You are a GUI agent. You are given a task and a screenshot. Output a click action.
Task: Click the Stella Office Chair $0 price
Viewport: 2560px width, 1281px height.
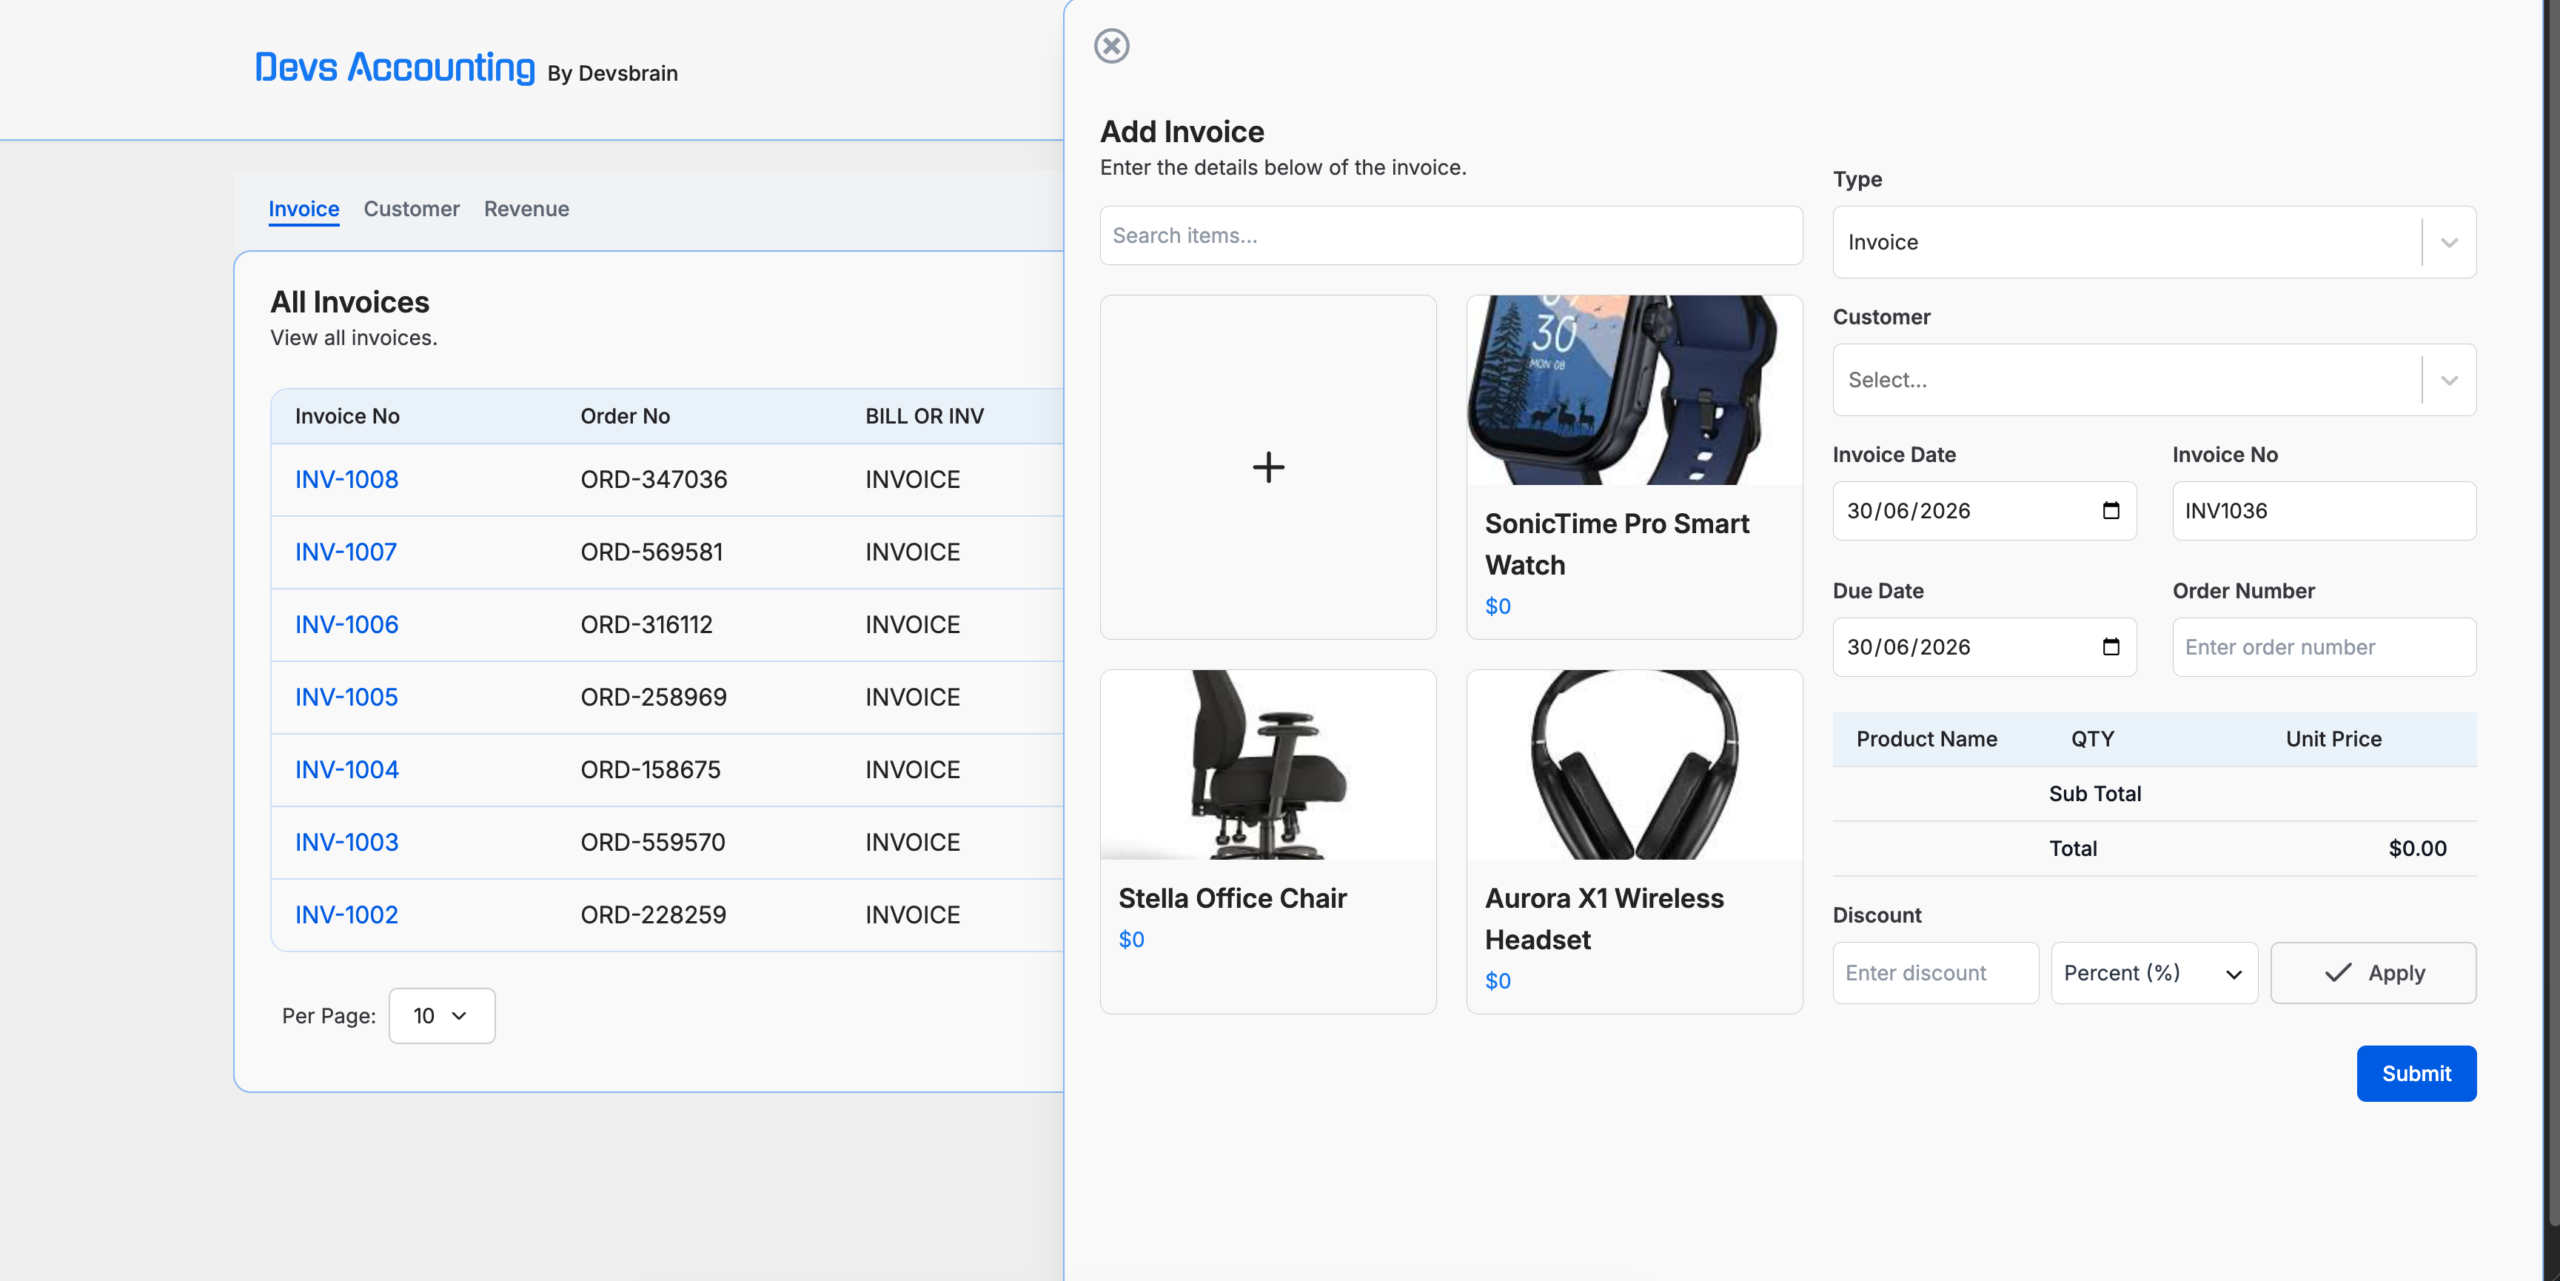pyautogui.click(x=1131, y=940)
